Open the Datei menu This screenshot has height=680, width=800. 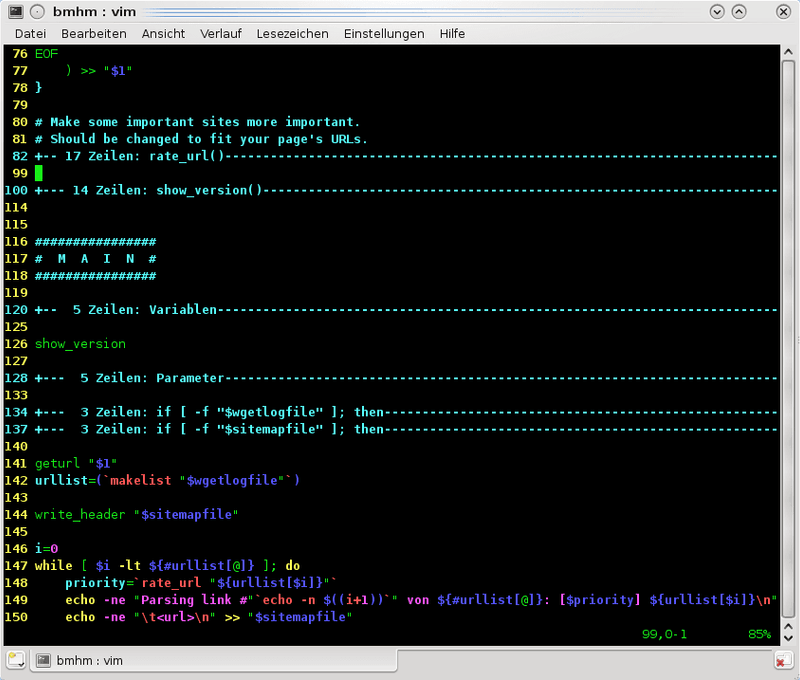pos(30,33)
